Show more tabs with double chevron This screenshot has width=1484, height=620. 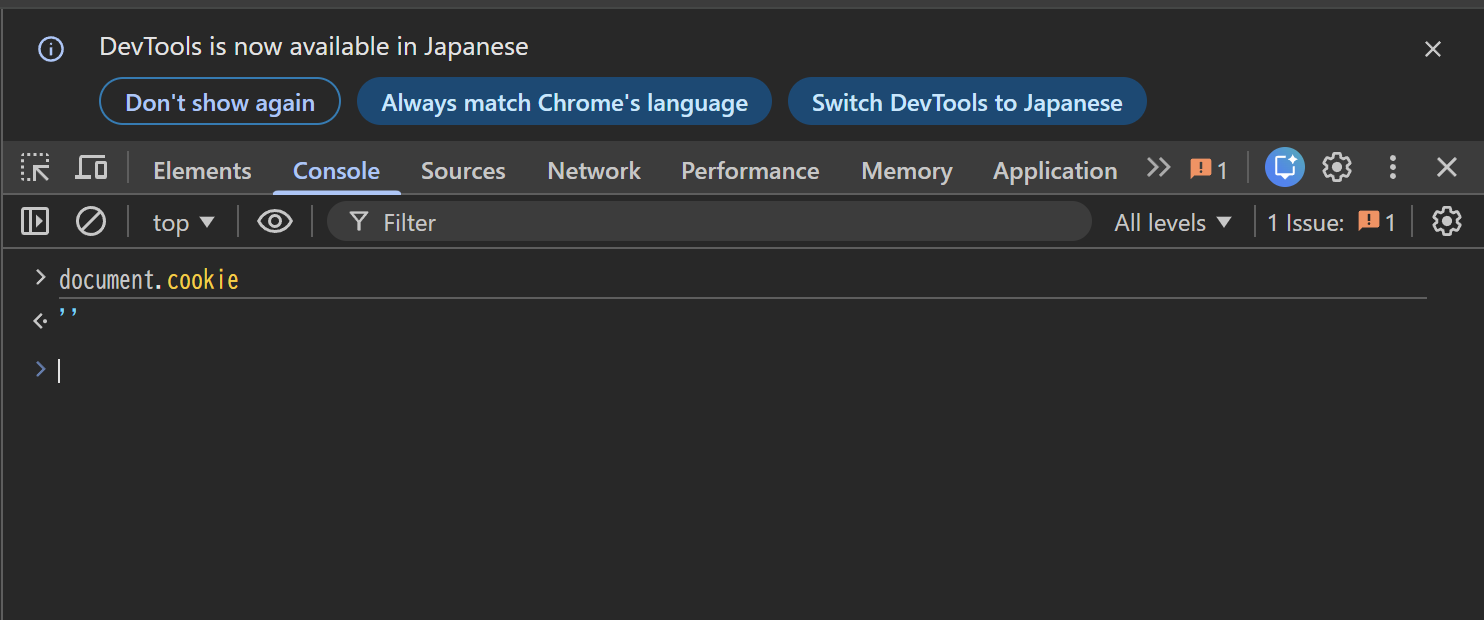[1158, 168]
